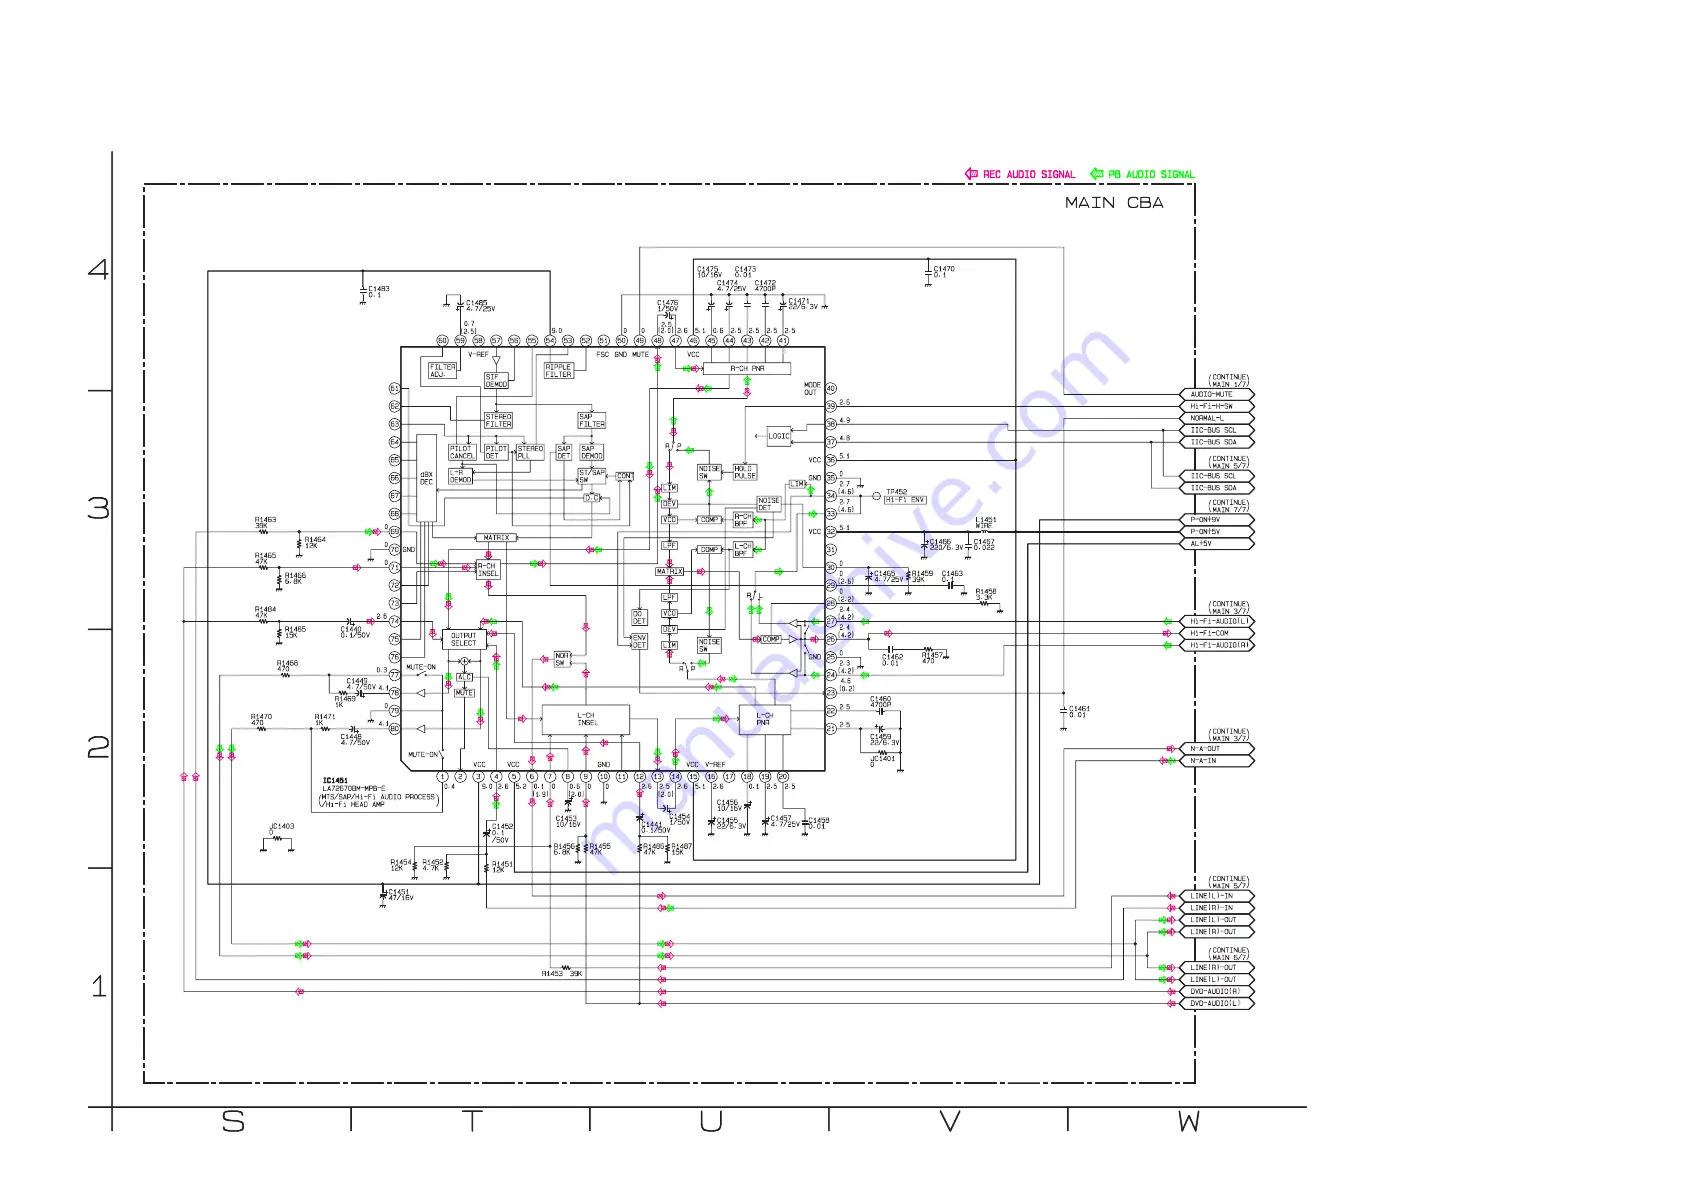
Task: Select the L-CH PNR block
Action: tap(765, 720)
